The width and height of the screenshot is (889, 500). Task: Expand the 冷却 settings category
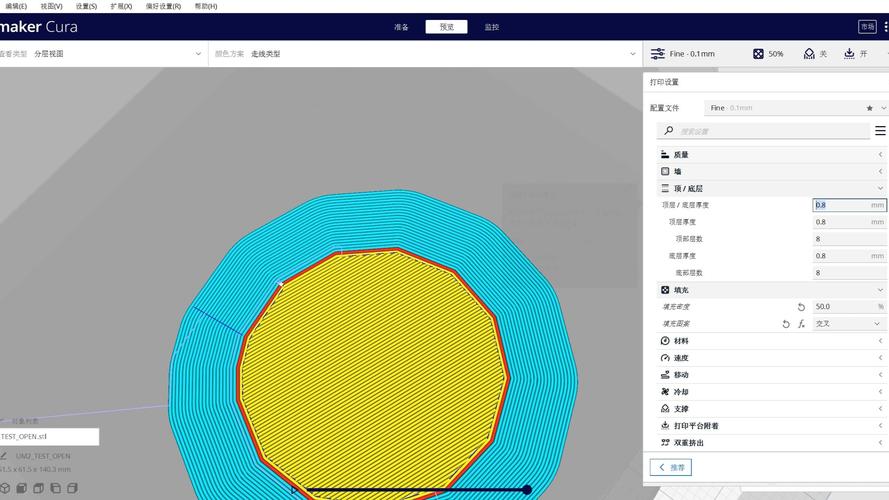(880, 392)
